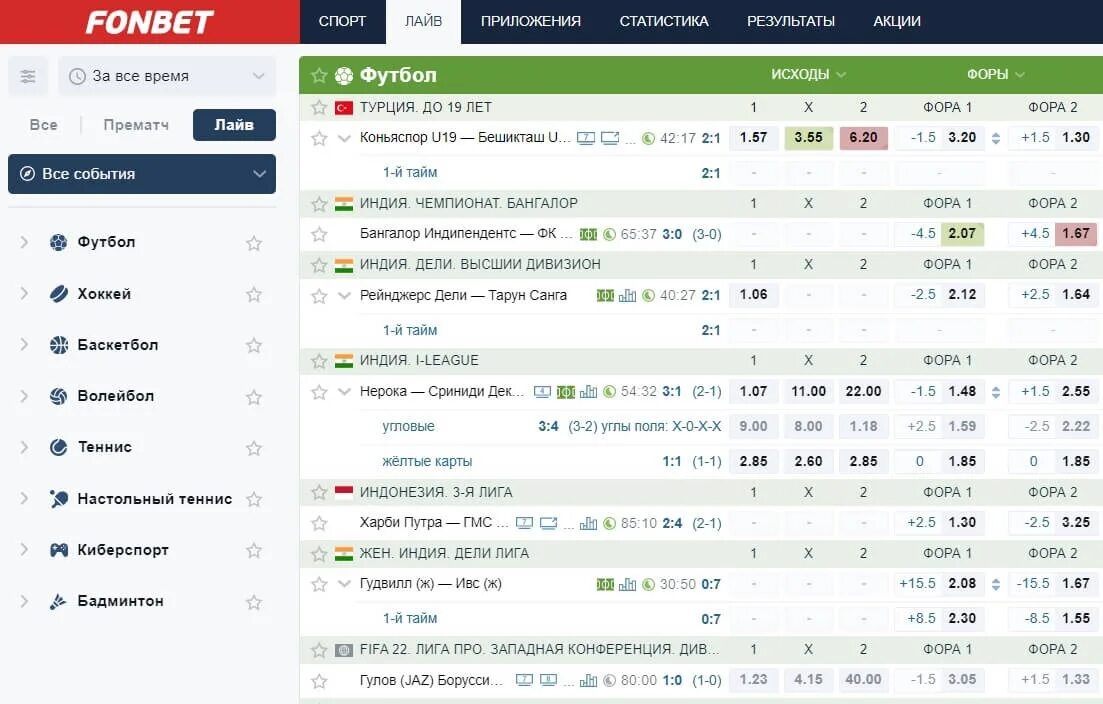This screenshot has width=1103, height=704.
Task: Bet on ФОРА 1 odds 2.07 Бангалор
Action: (962, 233)
